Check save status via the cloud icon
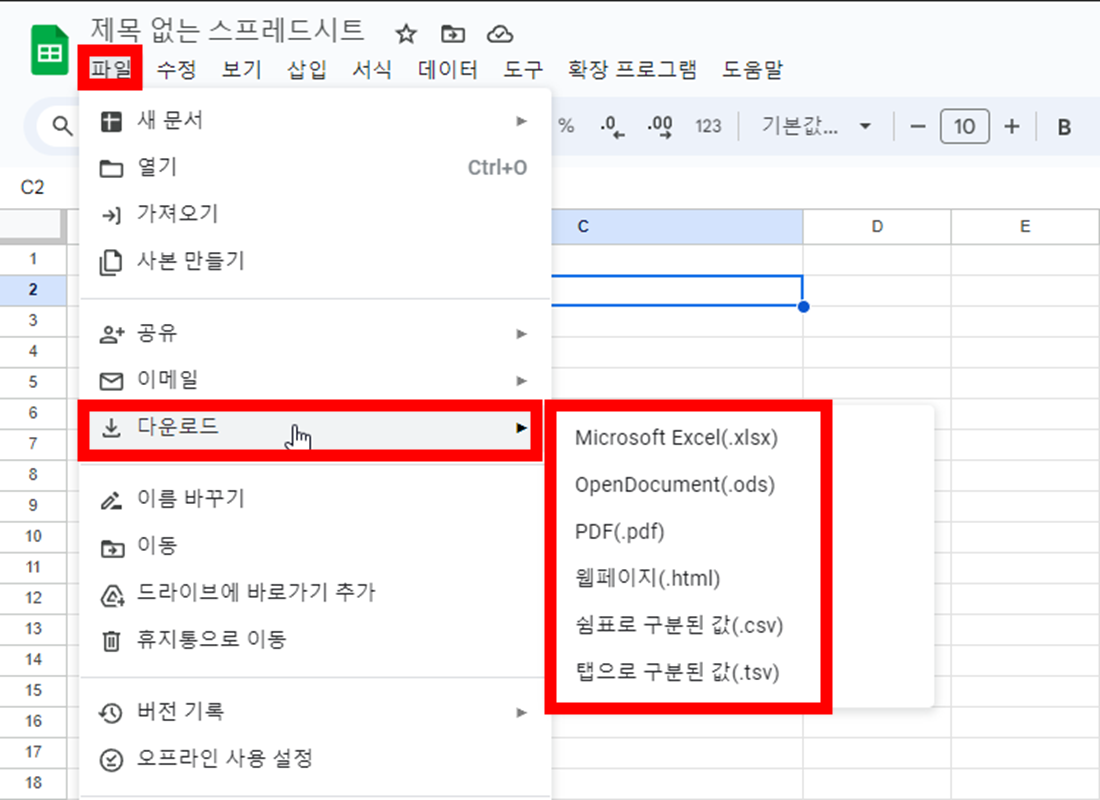 pyautogui.click(x=500, y=33)
